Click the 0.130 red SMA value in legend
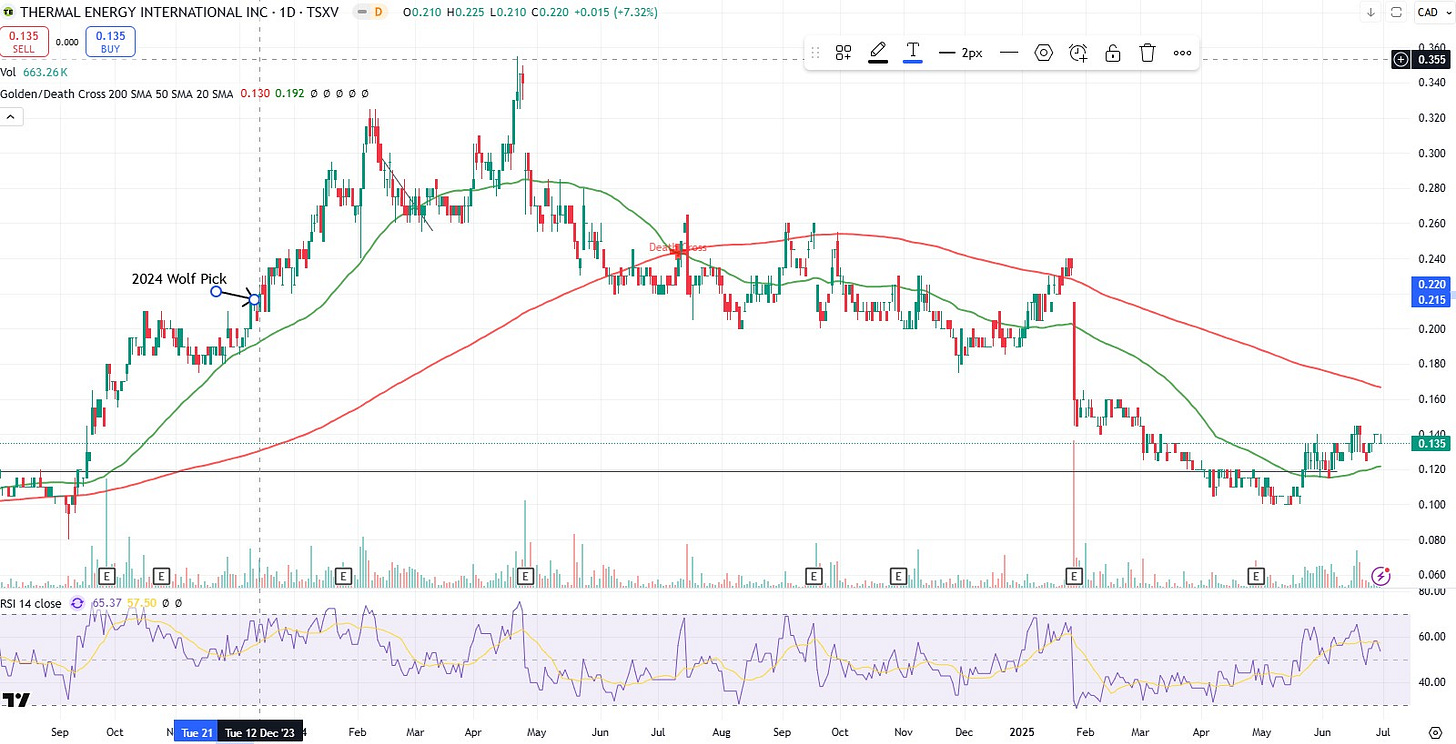 255,94
